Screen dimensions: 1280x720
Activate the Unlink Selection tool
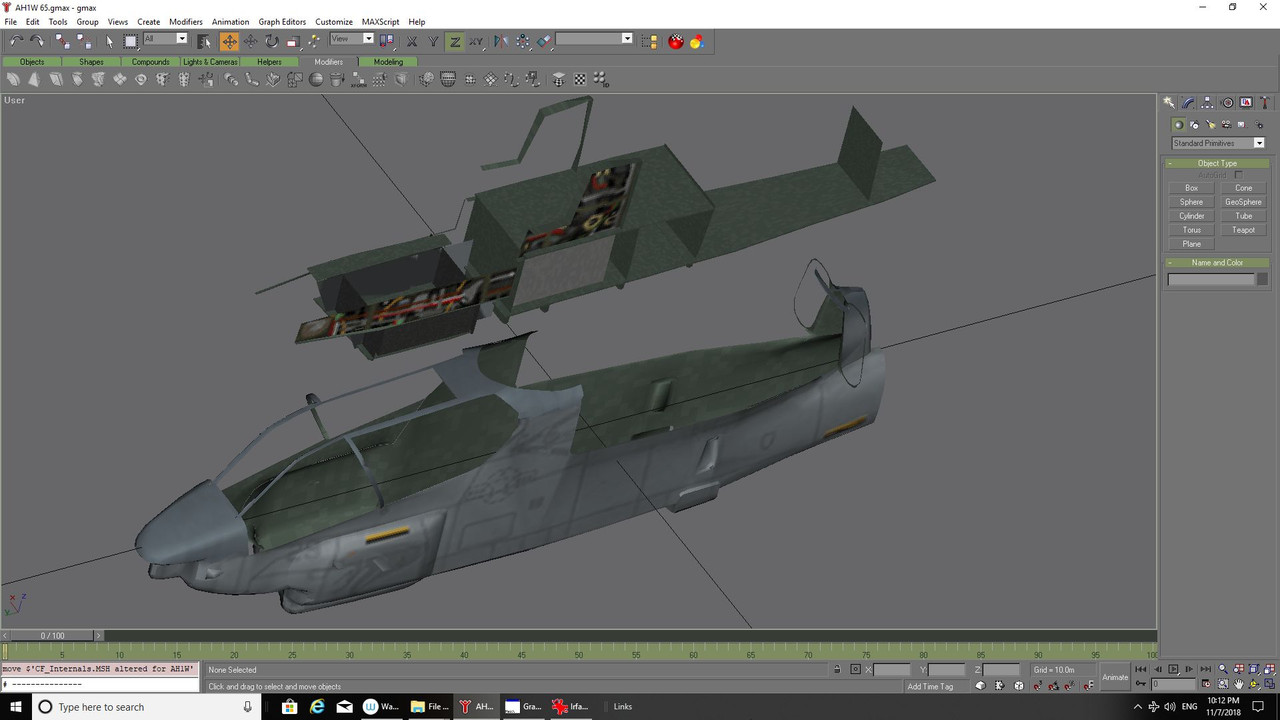coord(84,41)
